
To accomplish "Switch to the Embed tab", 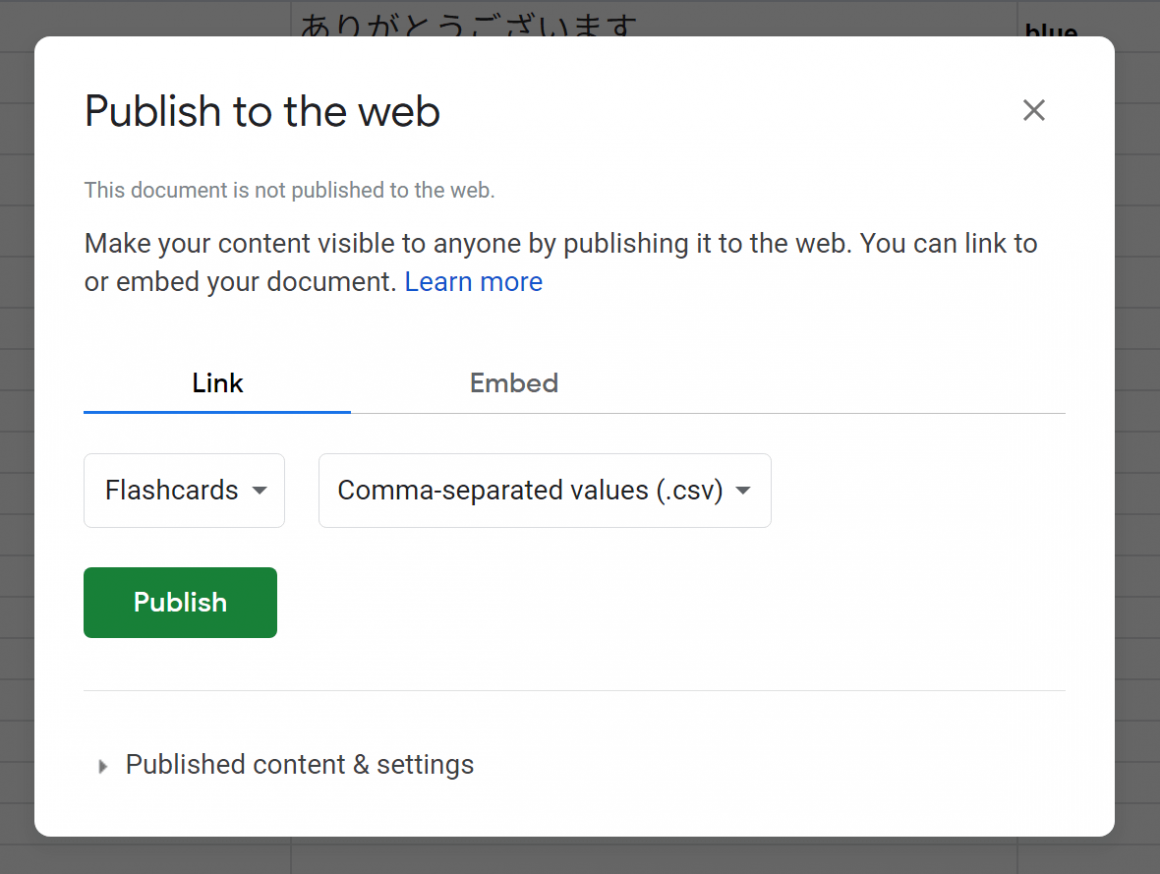I will coord(513,383).
